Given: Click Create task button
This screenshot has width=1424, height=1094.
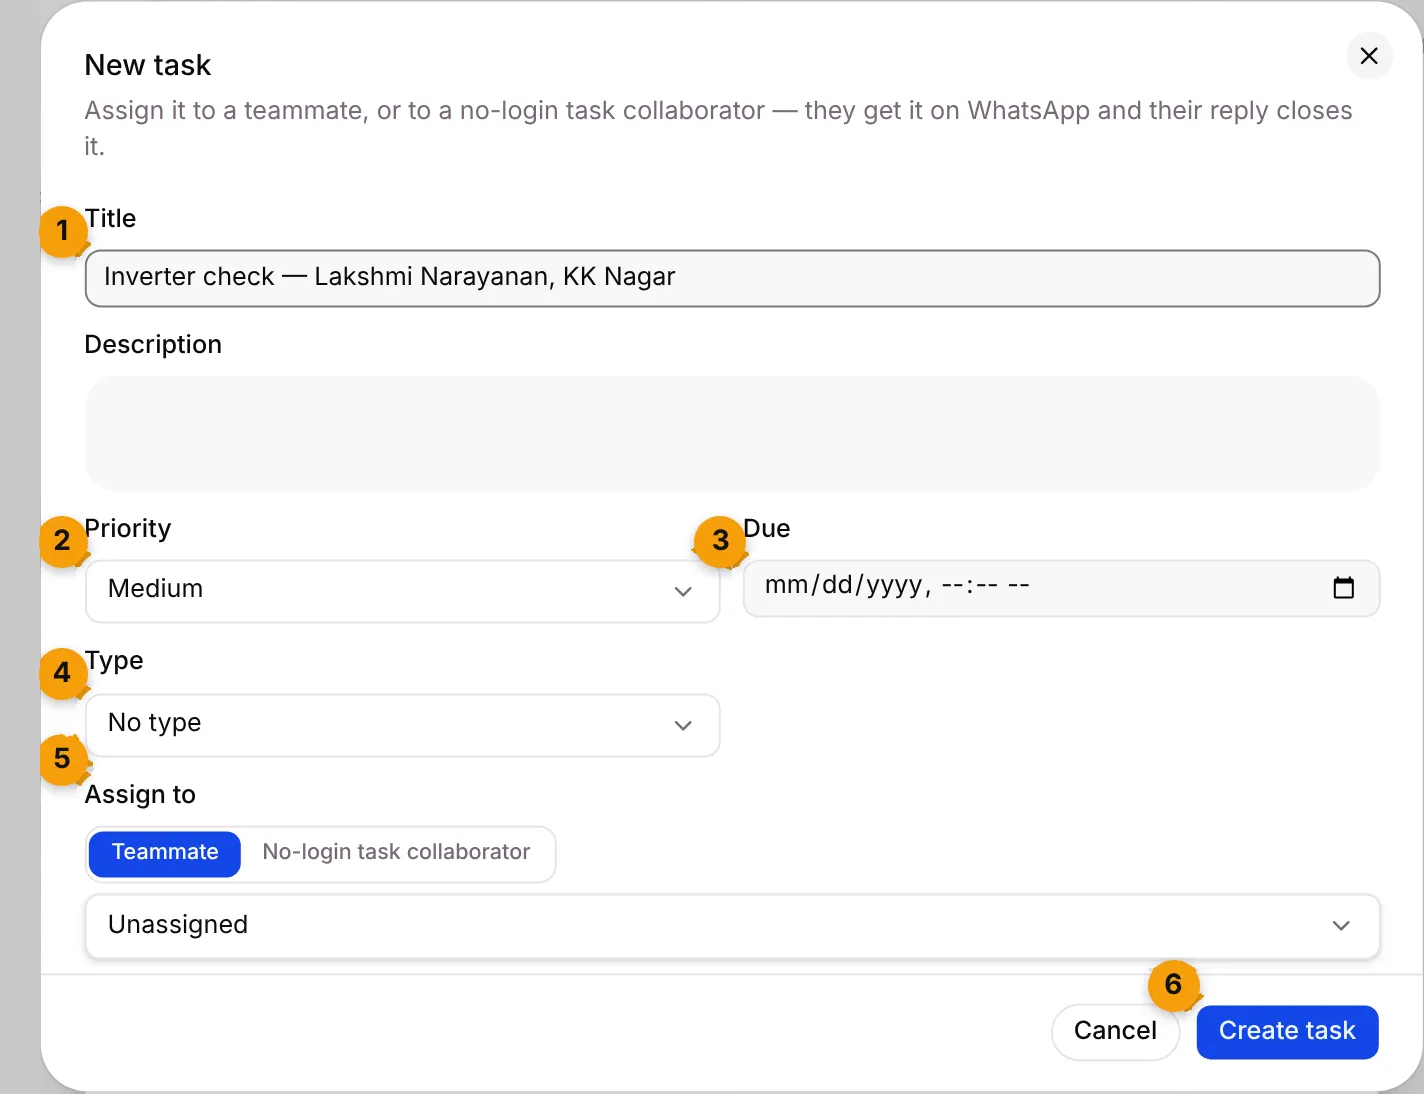Looking at the screenshot, I should click(x=1287, y=1031).
